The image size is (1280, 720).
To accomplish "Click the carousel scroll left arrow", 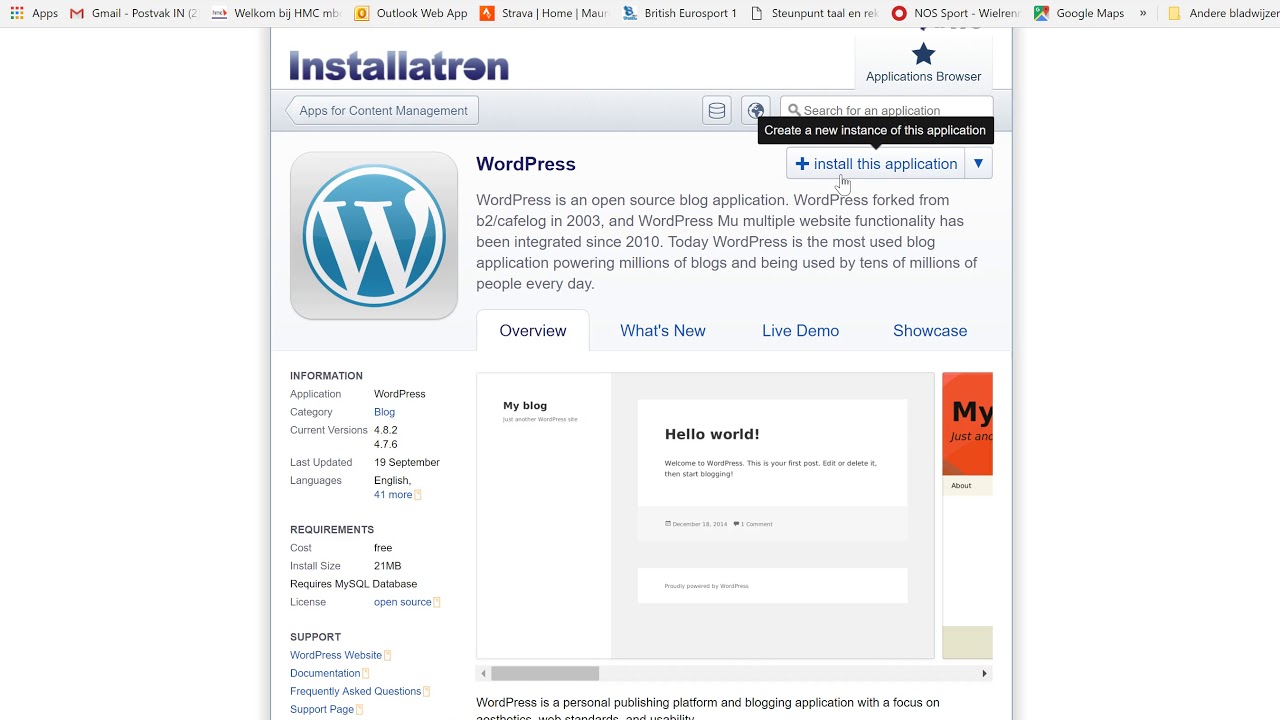I will pos(484,674).
